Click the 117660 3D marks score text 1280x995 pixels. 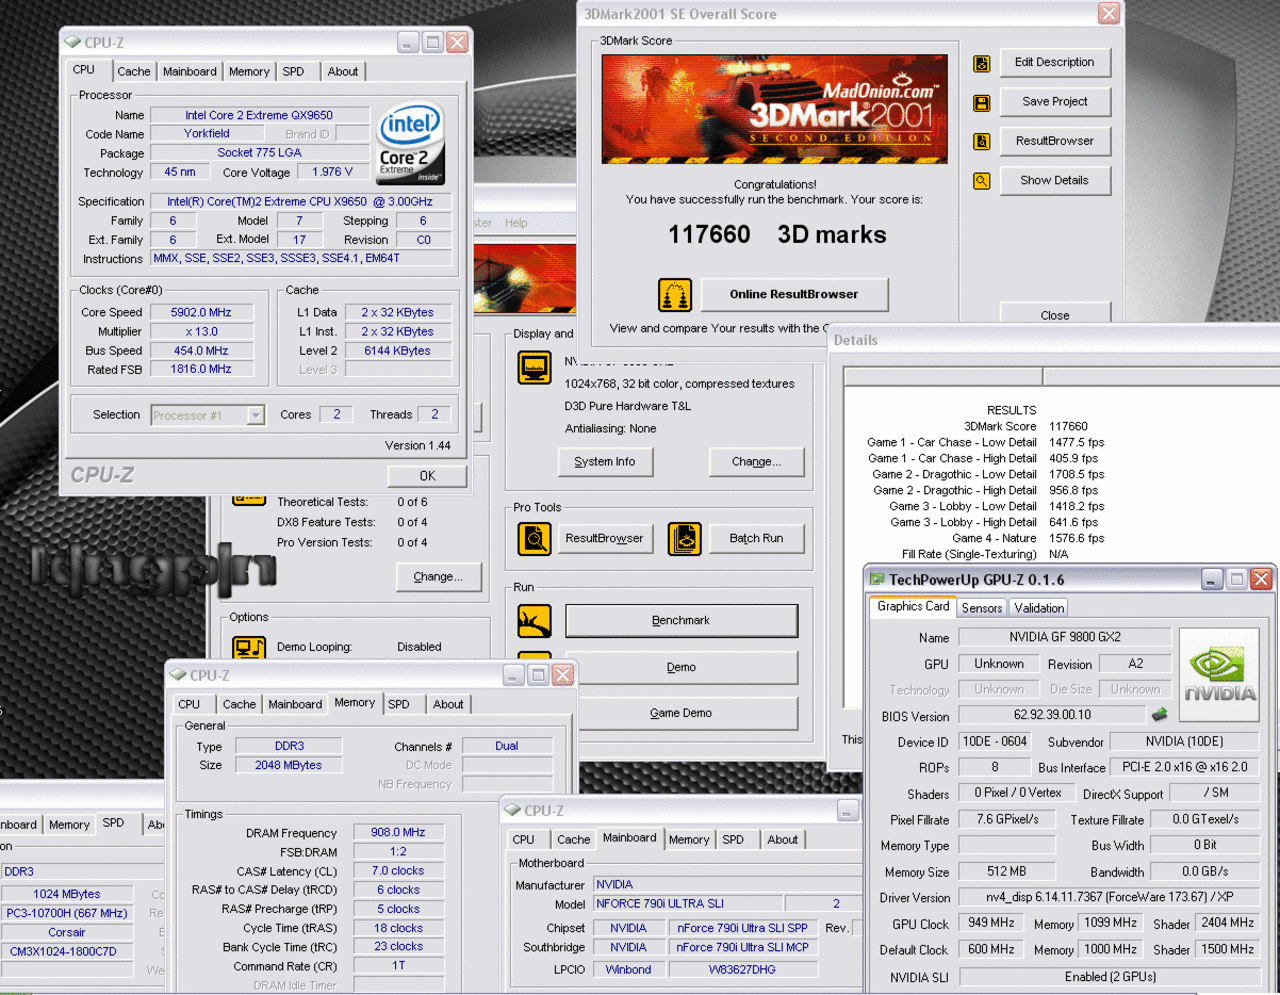coord(777,235)
